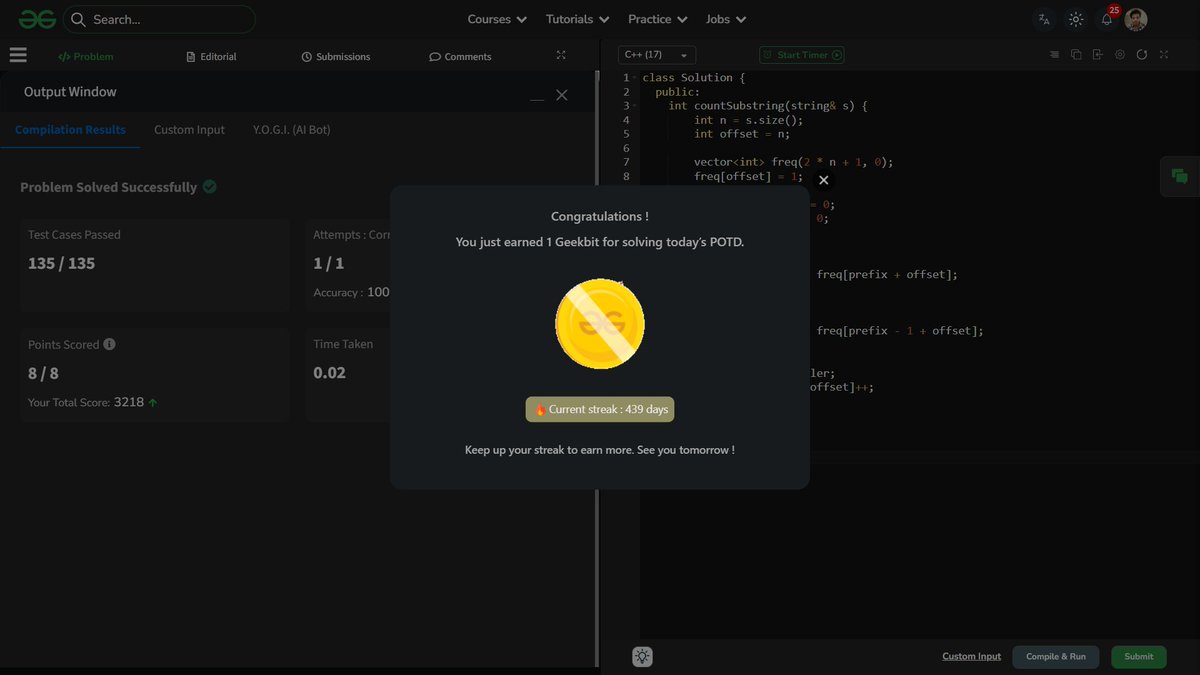Click 'See you tomorrow' message text
Screen dimensions: 1200x675
pyautogui.click(x=685, y=450)
